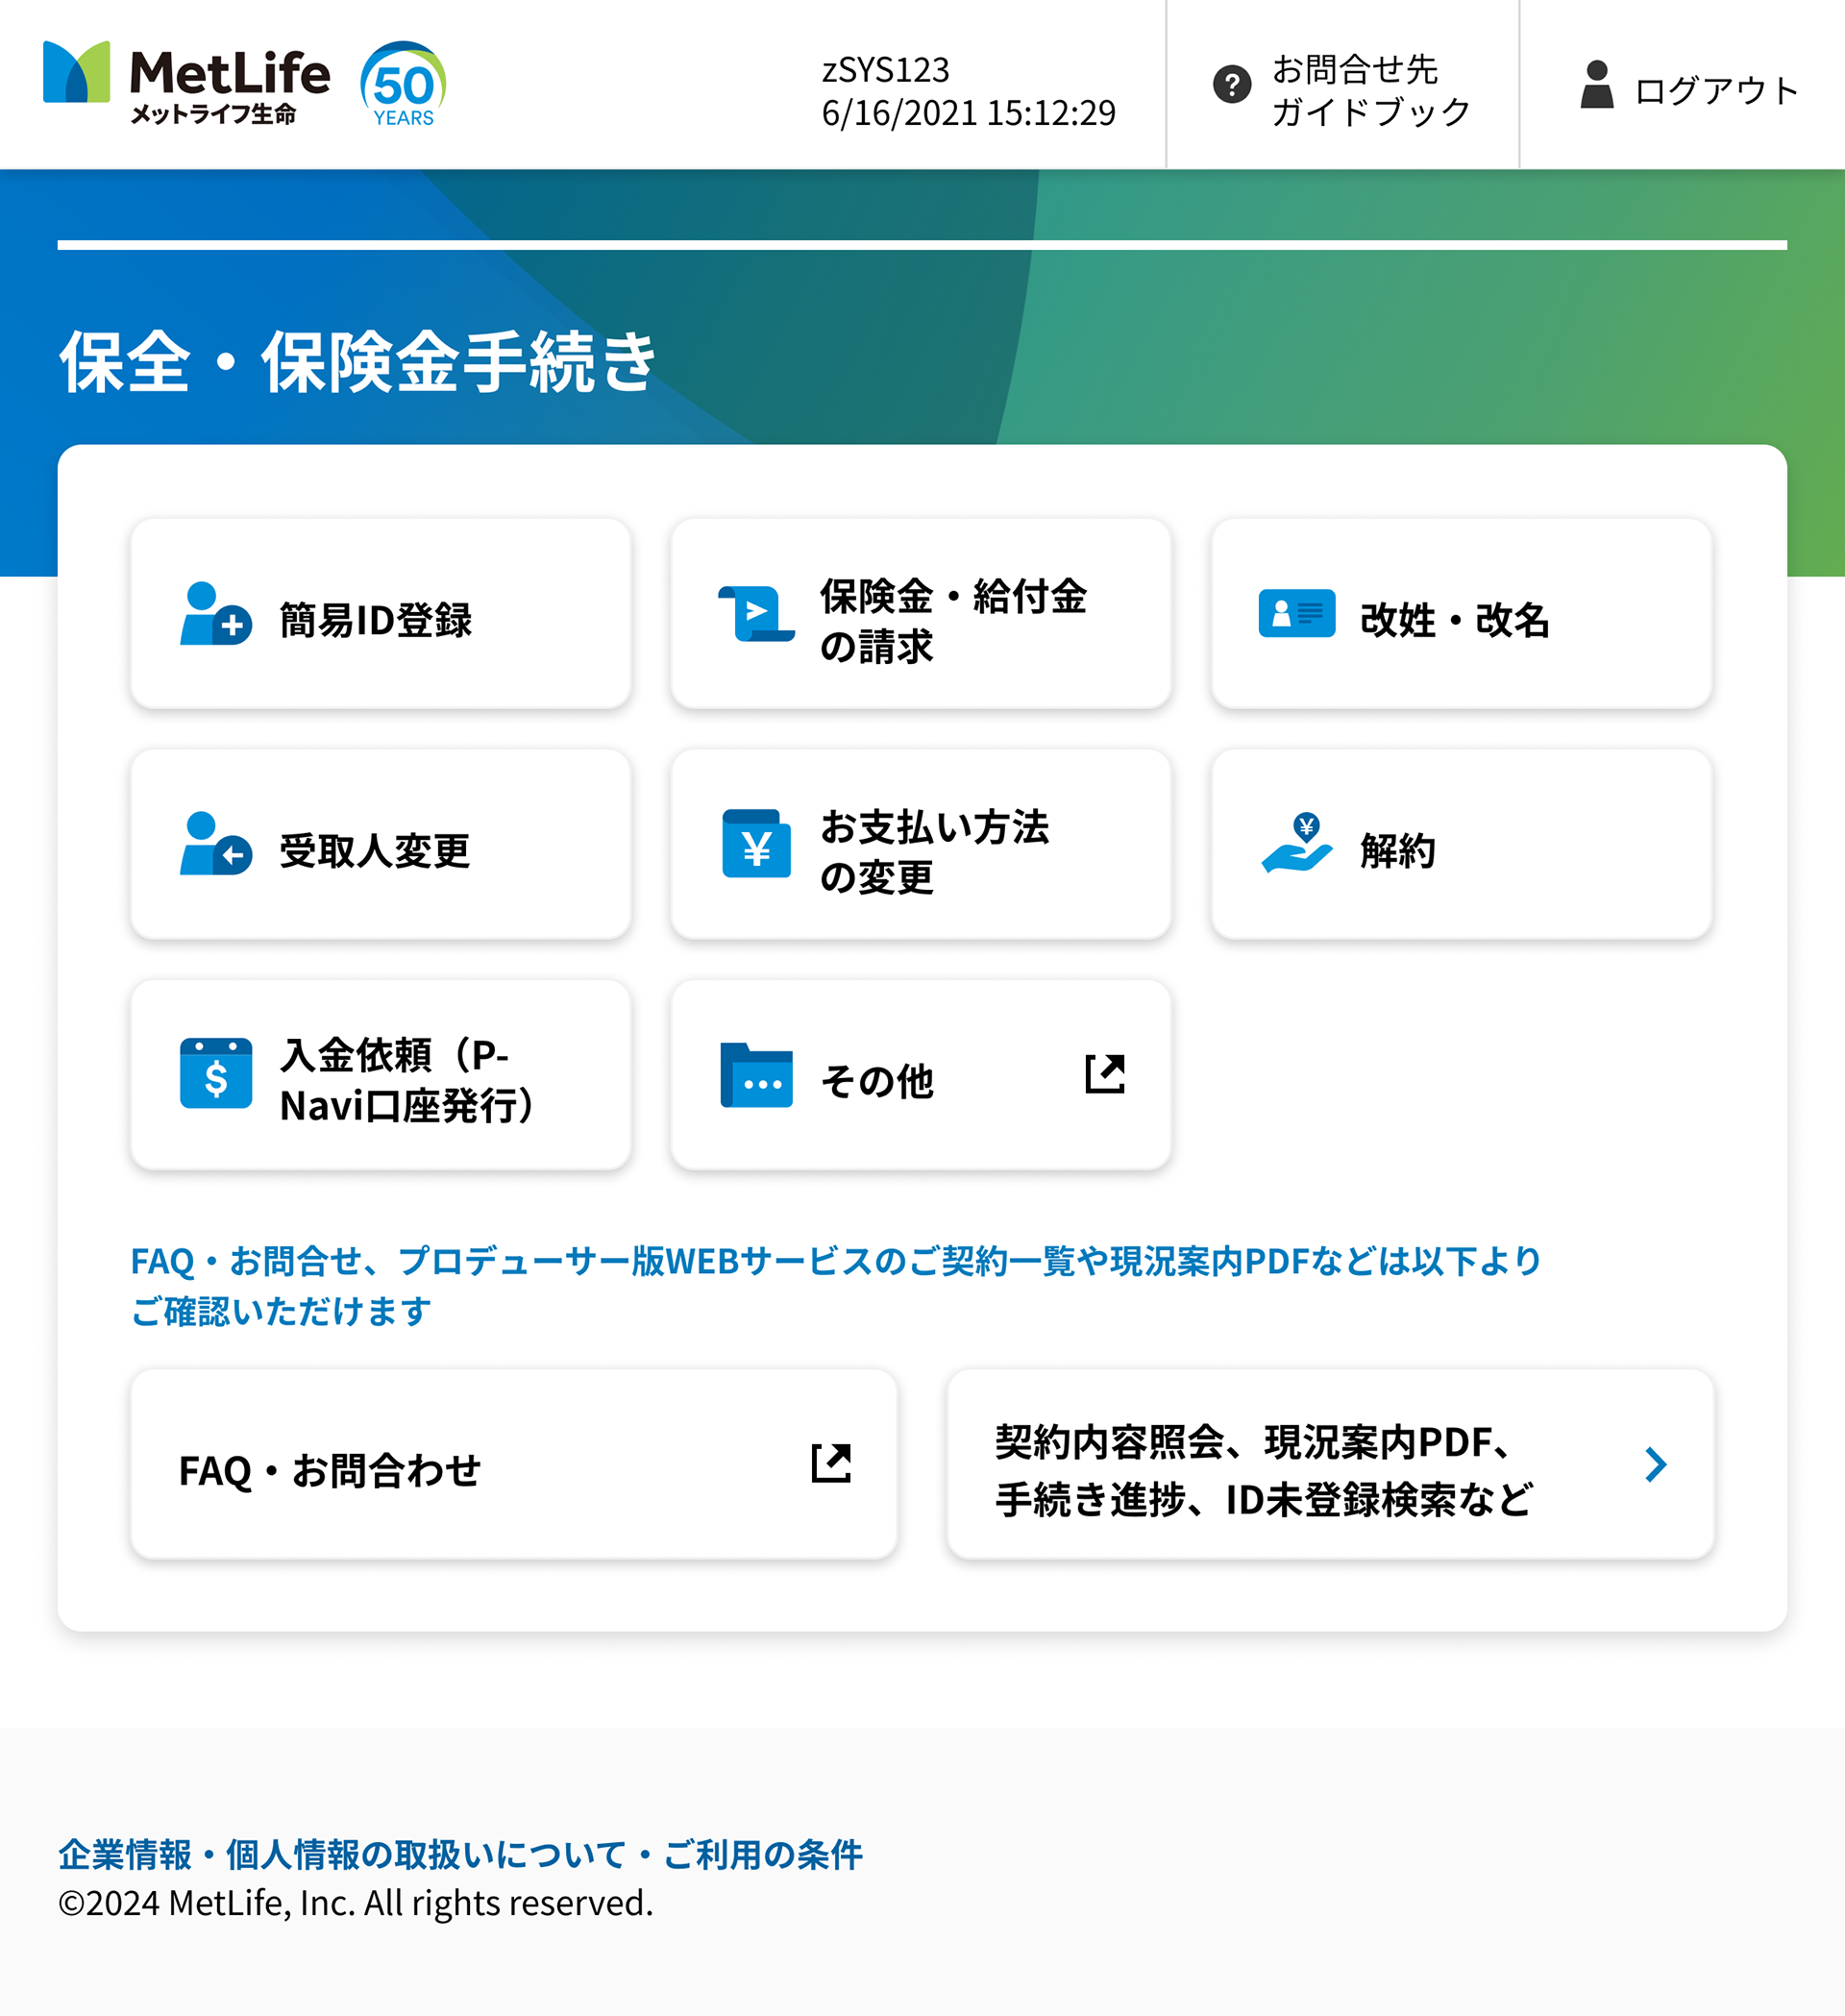1845x2016 pixels.
Task: Click the scroll document icon for 保険金・給付金の請求
Action: 756,614
